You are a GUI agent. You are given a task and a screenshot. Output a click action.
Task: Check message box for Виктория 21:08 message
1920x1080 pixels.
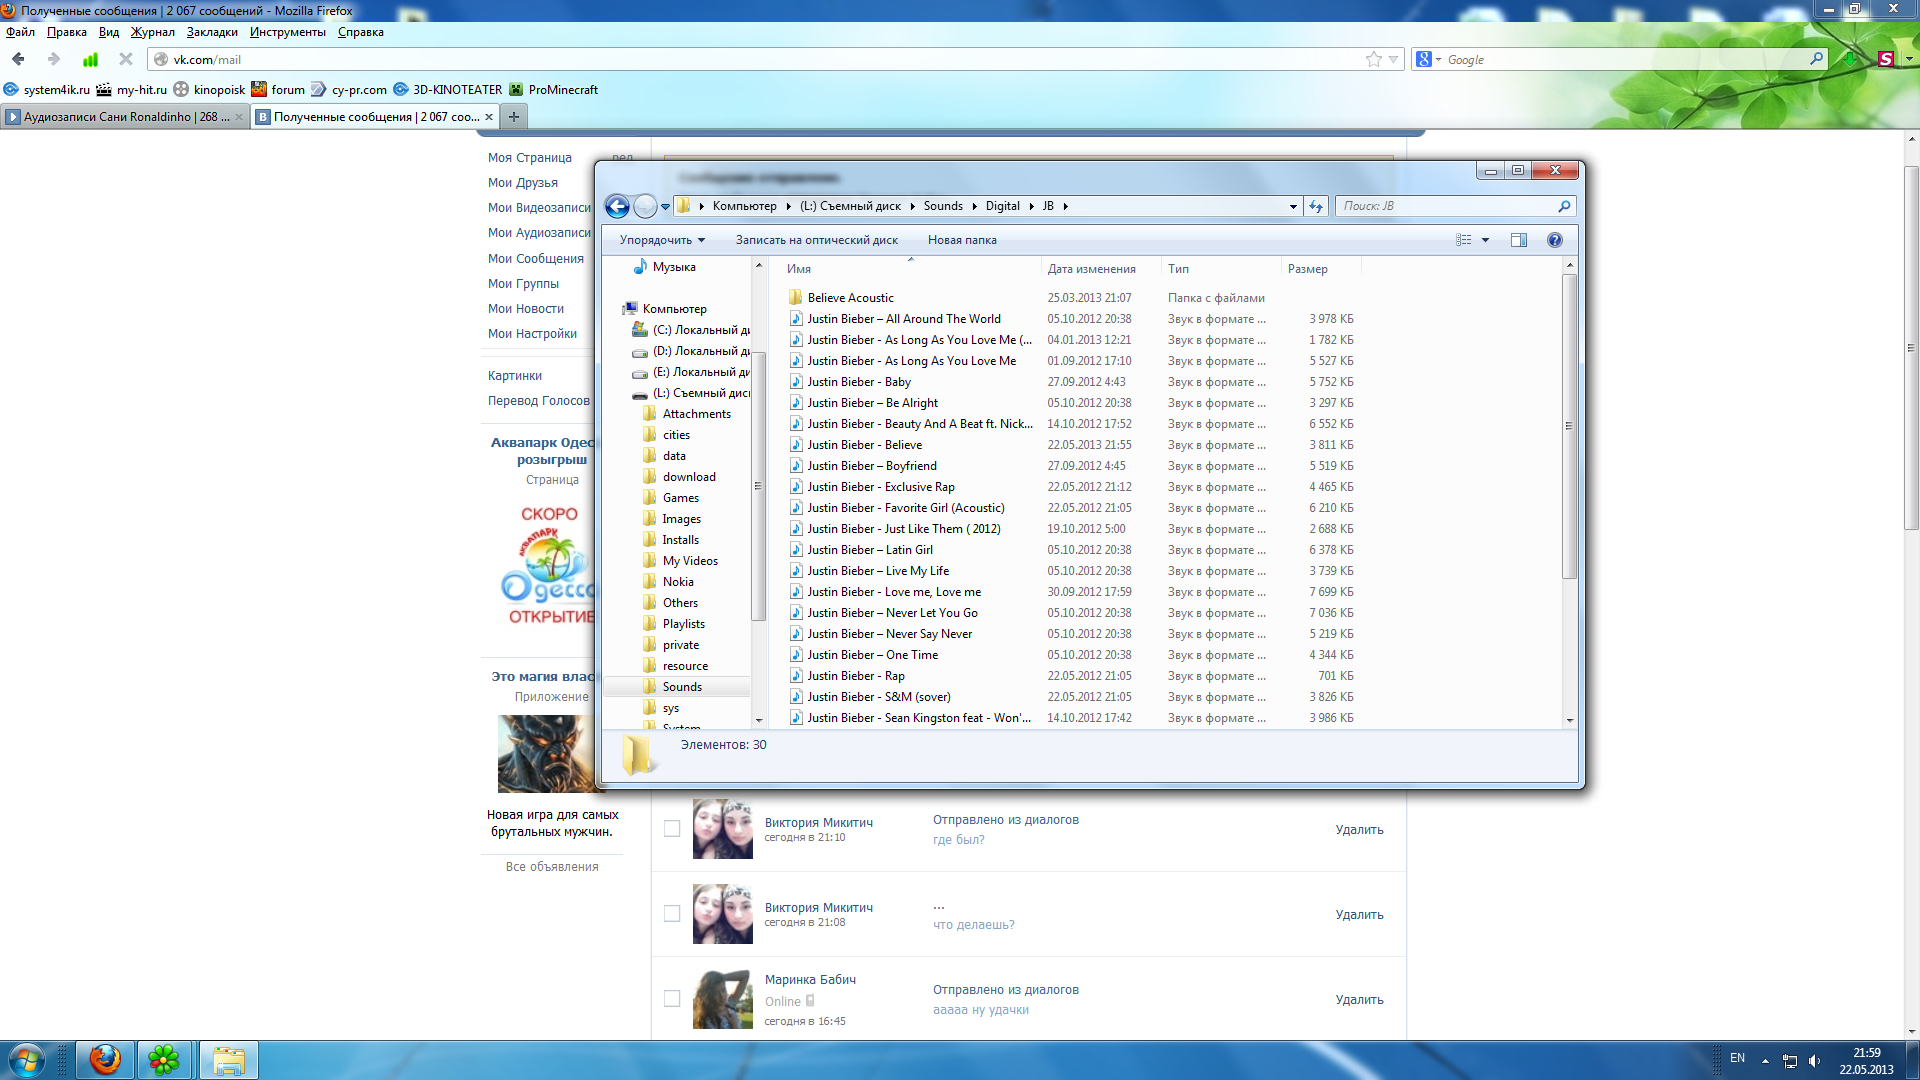[672, 914]
